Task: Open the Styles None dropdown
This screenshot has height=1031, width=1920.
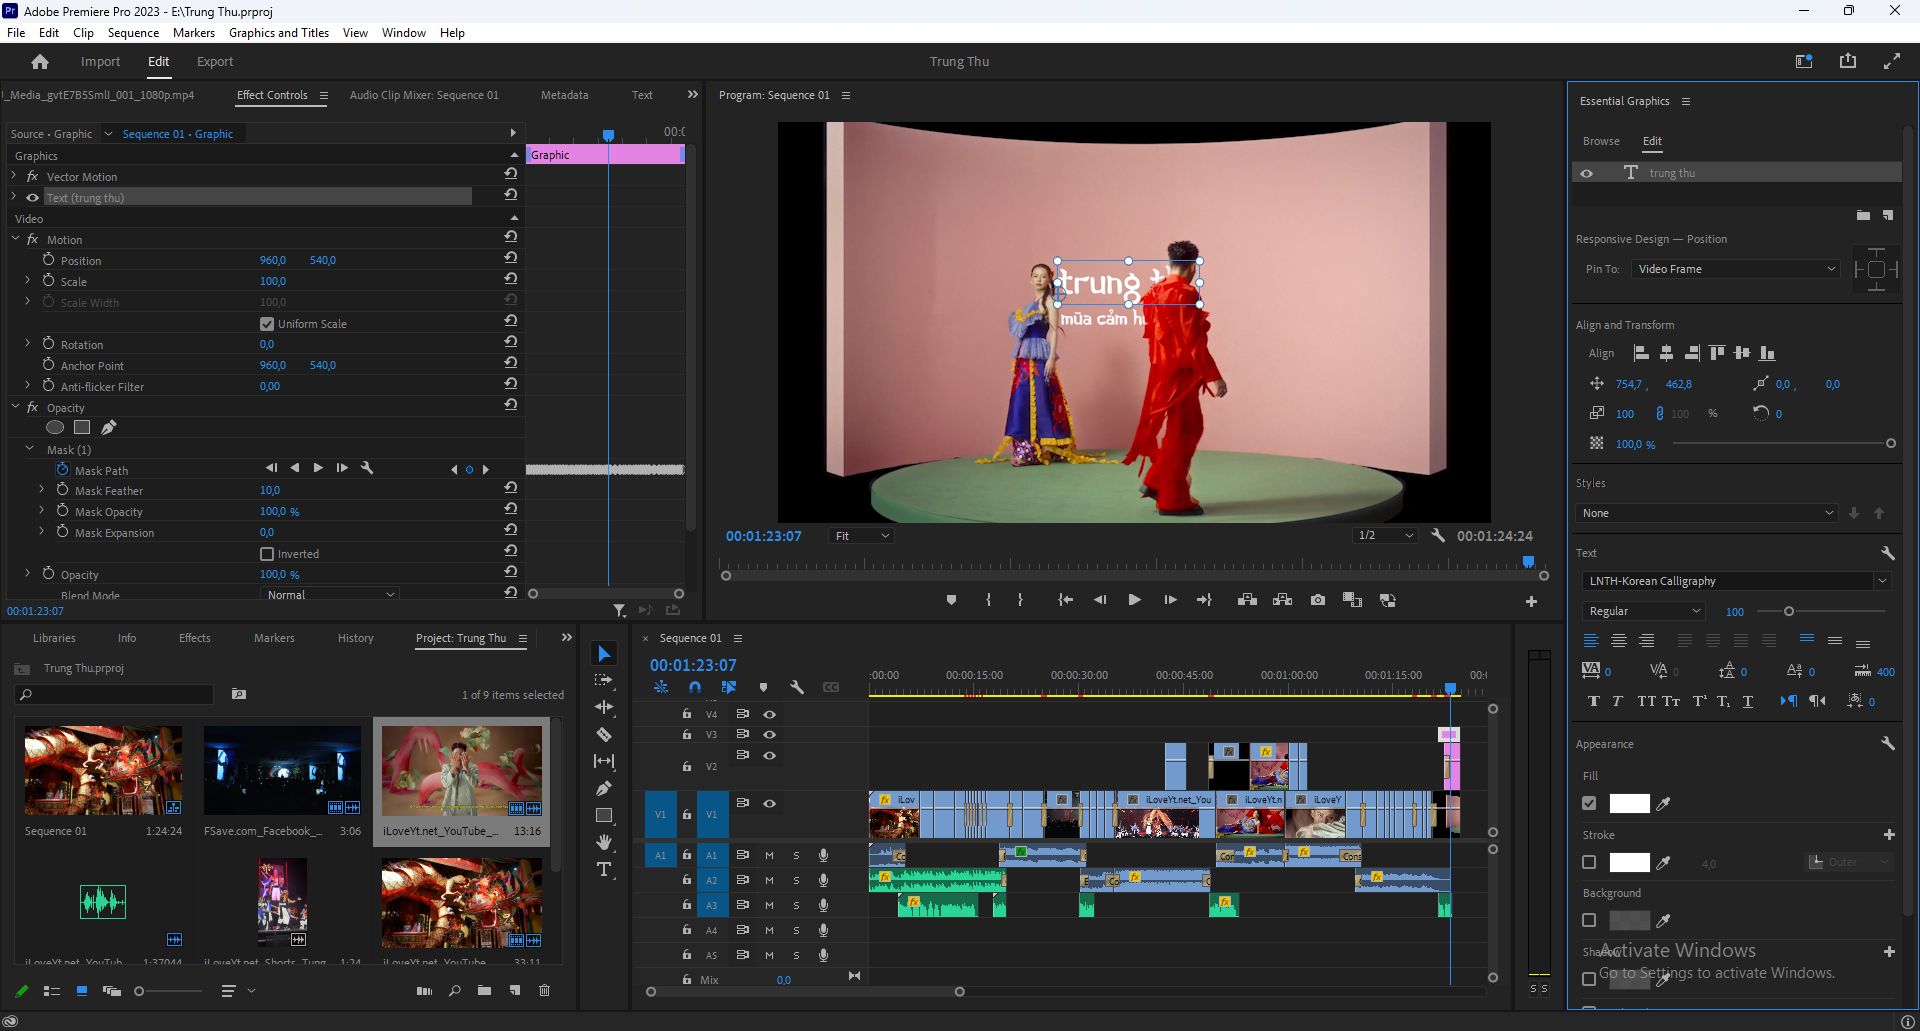Action: pyautogui.click(x=1706, y=513)
